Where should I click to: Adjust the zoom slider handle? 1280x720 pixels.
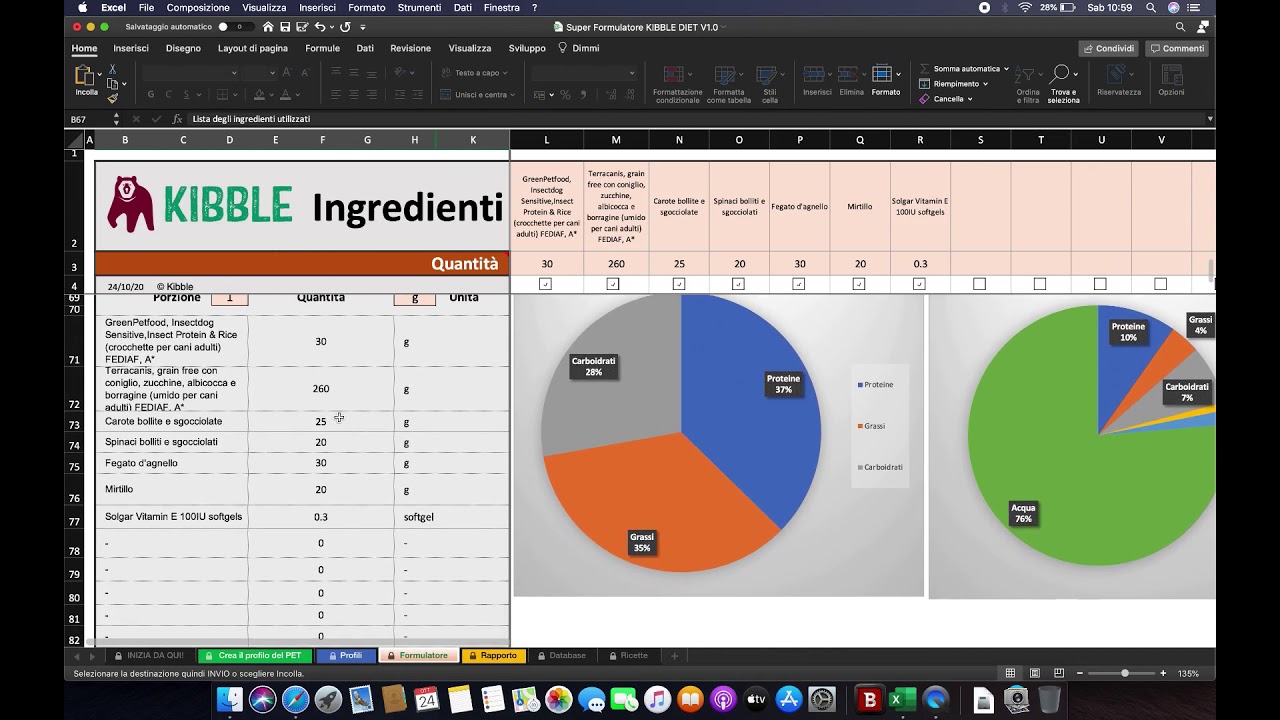click(1125, 673)
